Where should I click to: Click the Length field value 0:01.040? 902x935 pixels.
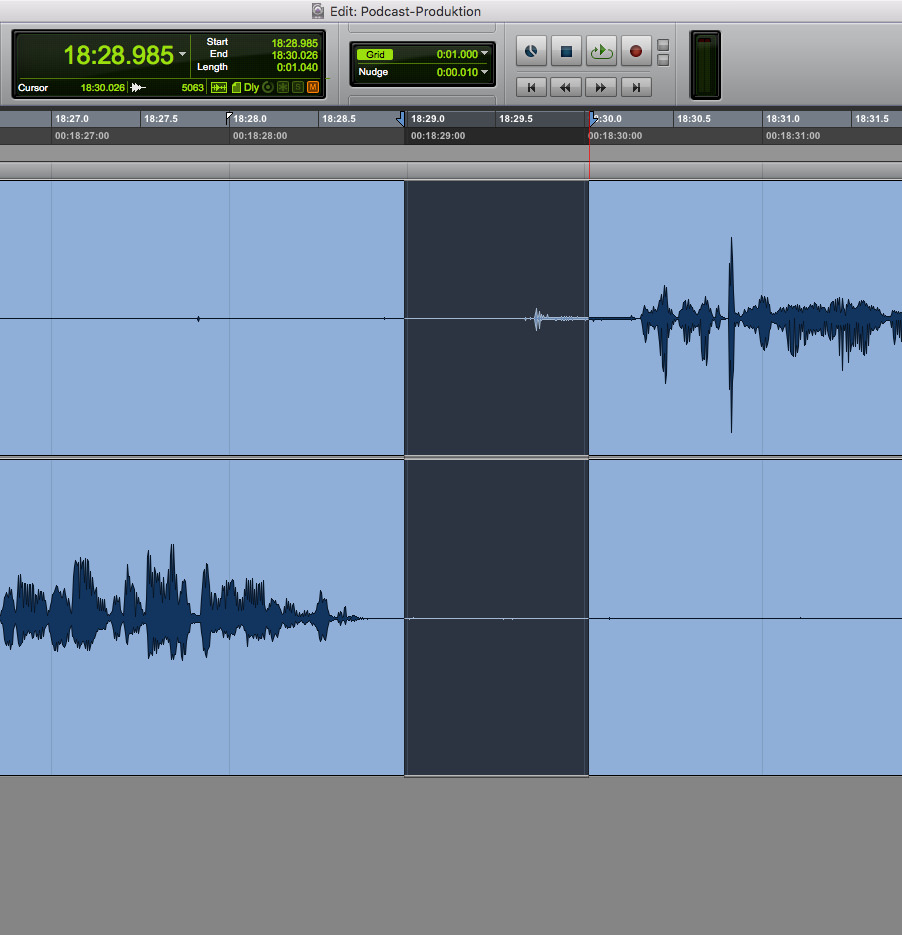297,67
